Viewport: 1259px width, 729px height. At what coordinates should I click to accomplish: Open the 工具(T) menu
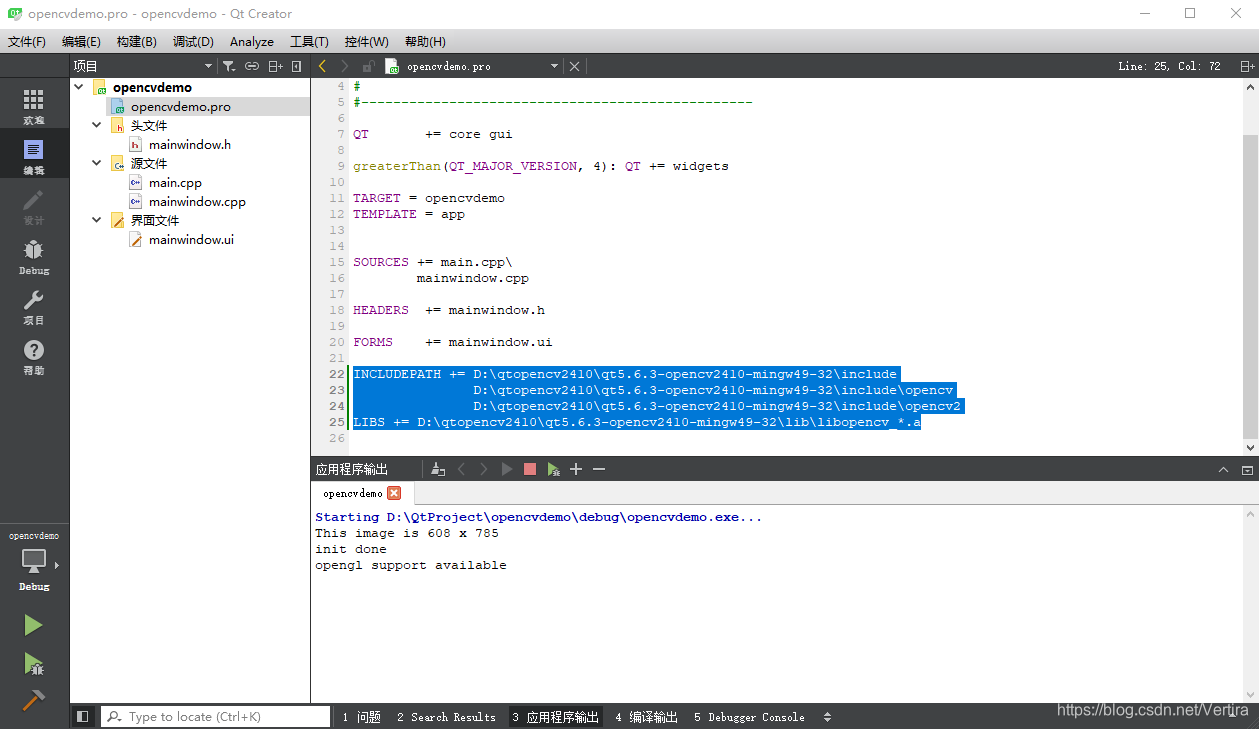(x=309, y=41)
